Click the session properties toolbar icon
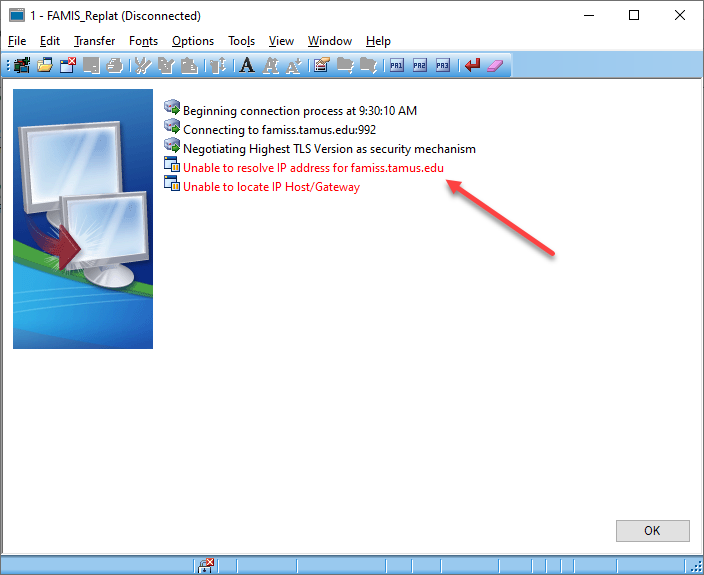The image size is (704, 575). click(321, 66)
